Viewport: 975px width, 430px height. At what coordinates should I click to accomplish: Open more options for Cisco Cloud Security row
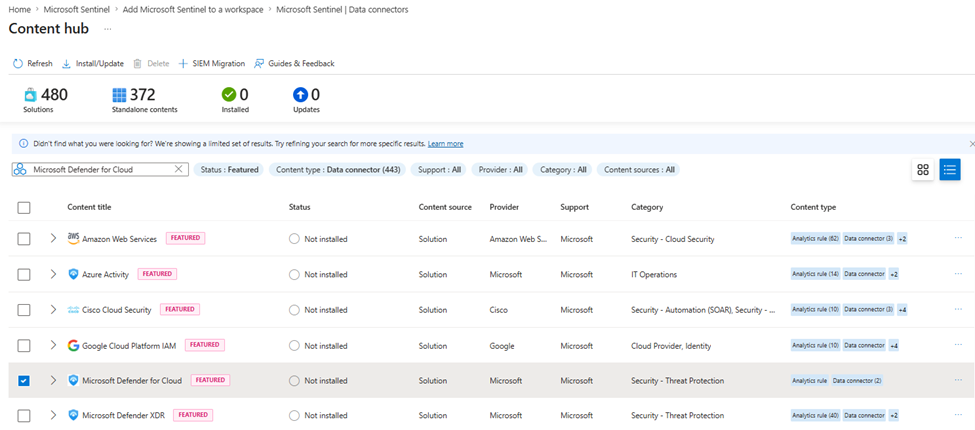tap(958, 309)
